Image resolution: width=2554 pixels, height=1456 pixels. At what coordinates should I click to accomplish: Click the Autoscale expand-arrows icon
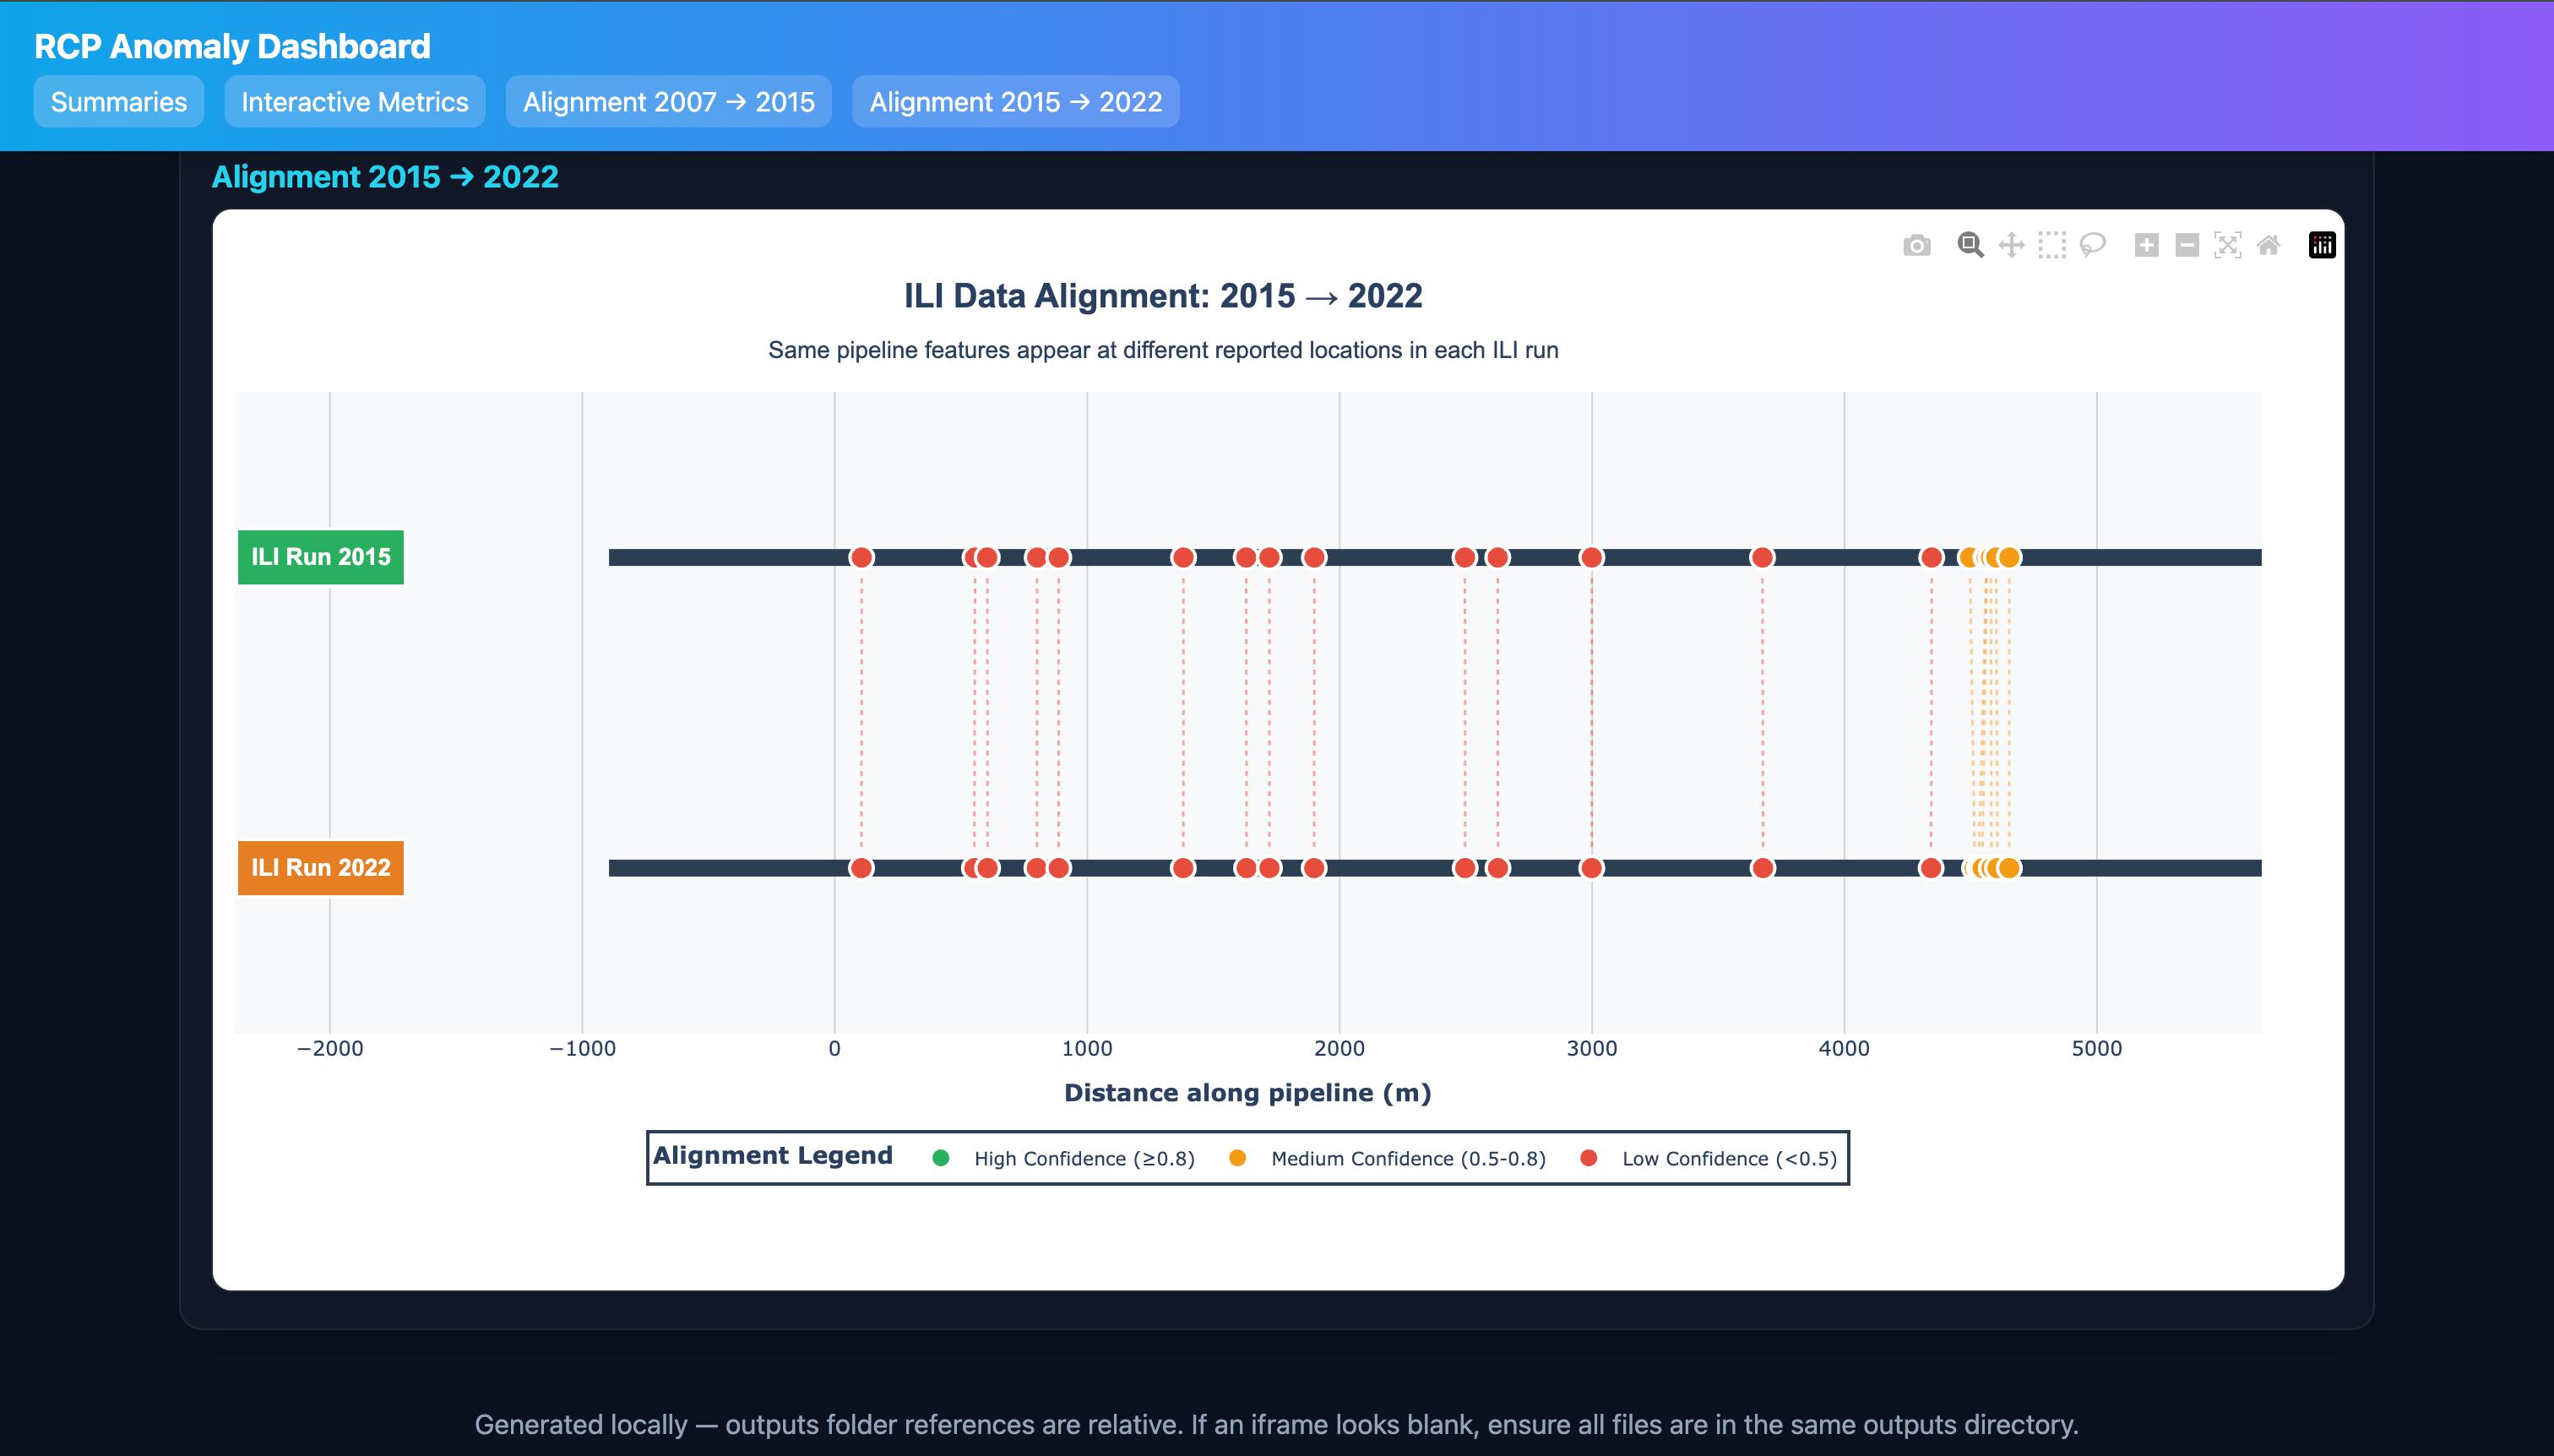pyautogui.click(x=2227, y=245)
